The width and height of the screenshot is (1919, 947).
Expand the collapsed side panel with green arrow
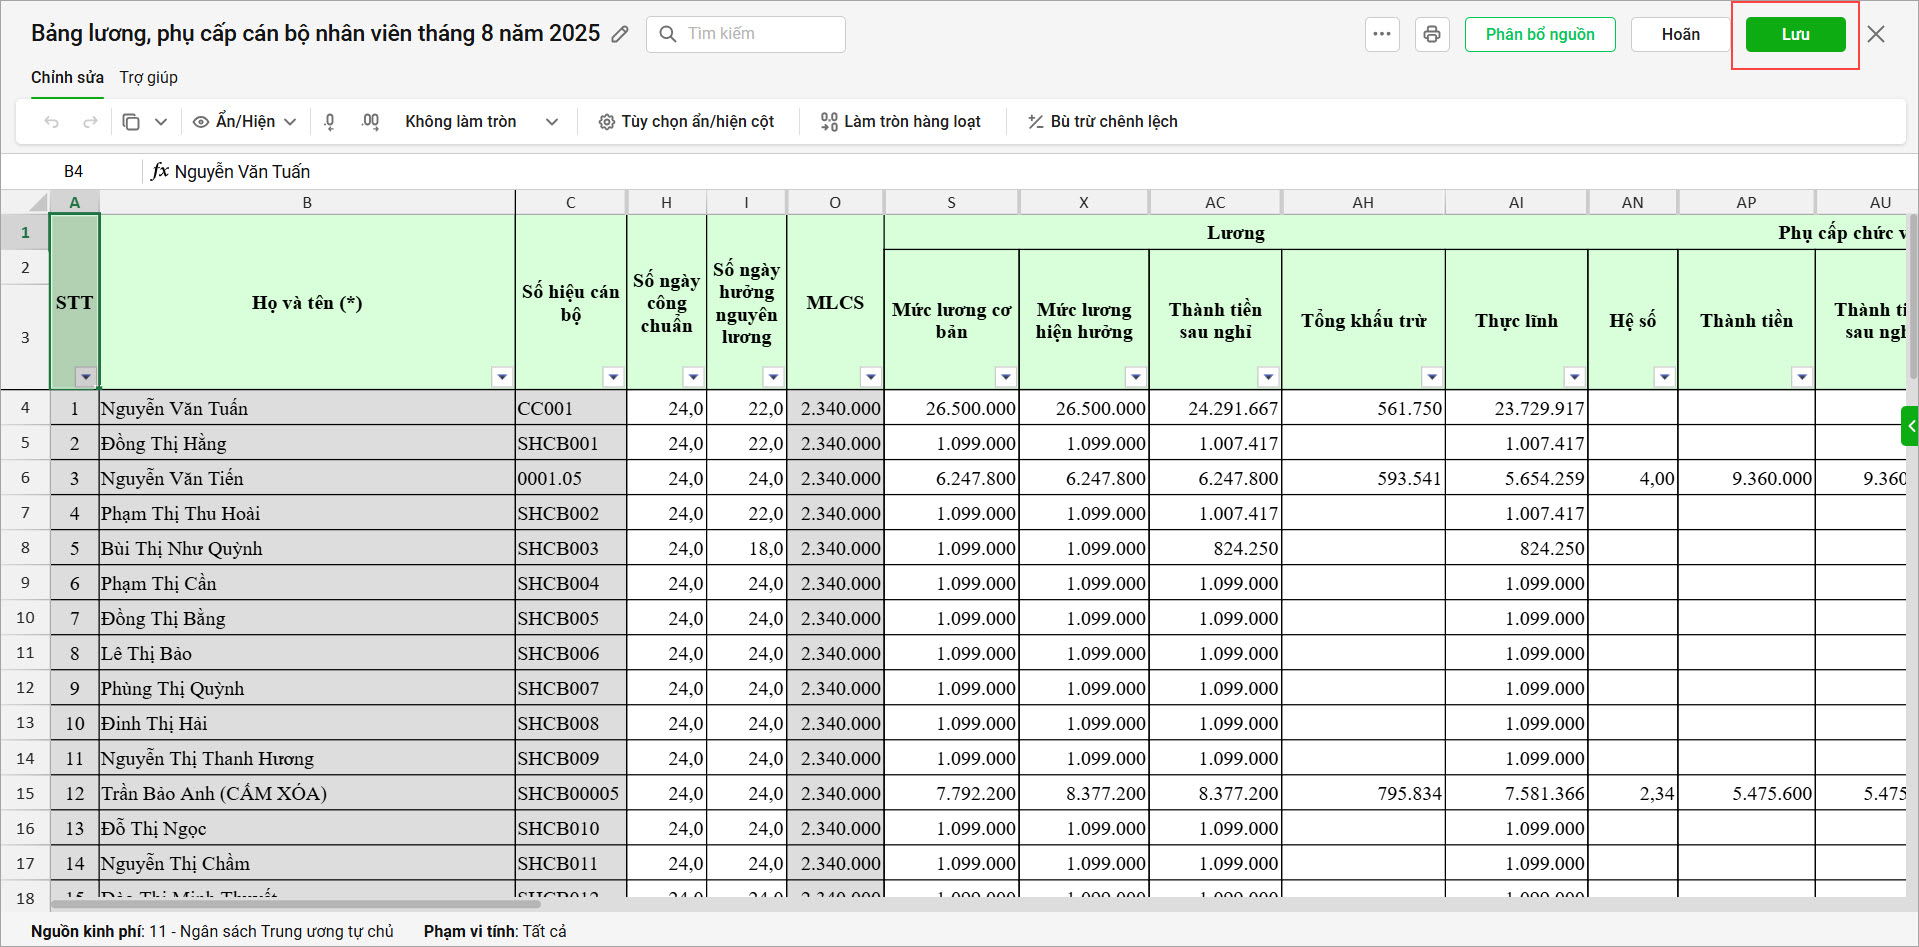1910,426
